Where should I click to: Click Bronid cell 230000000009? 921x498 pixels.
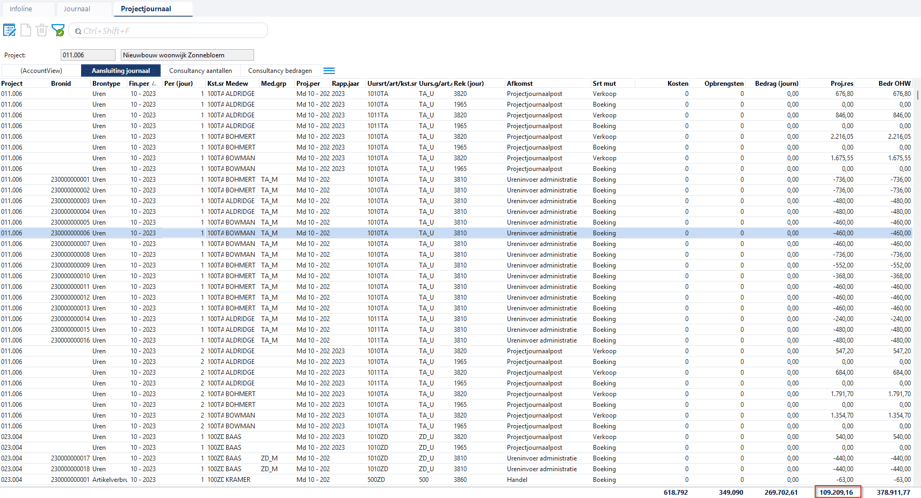[70, 265]
